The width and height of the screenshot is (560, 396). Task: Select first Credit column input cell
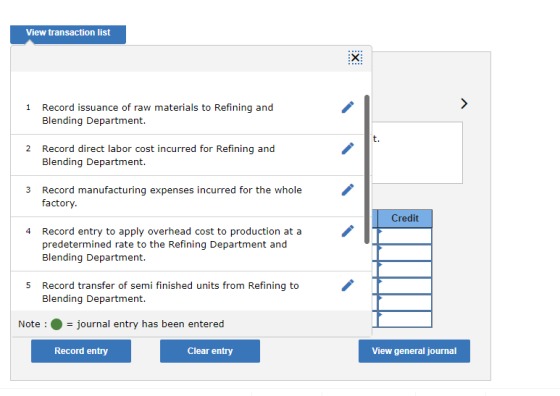pos(405,236)
